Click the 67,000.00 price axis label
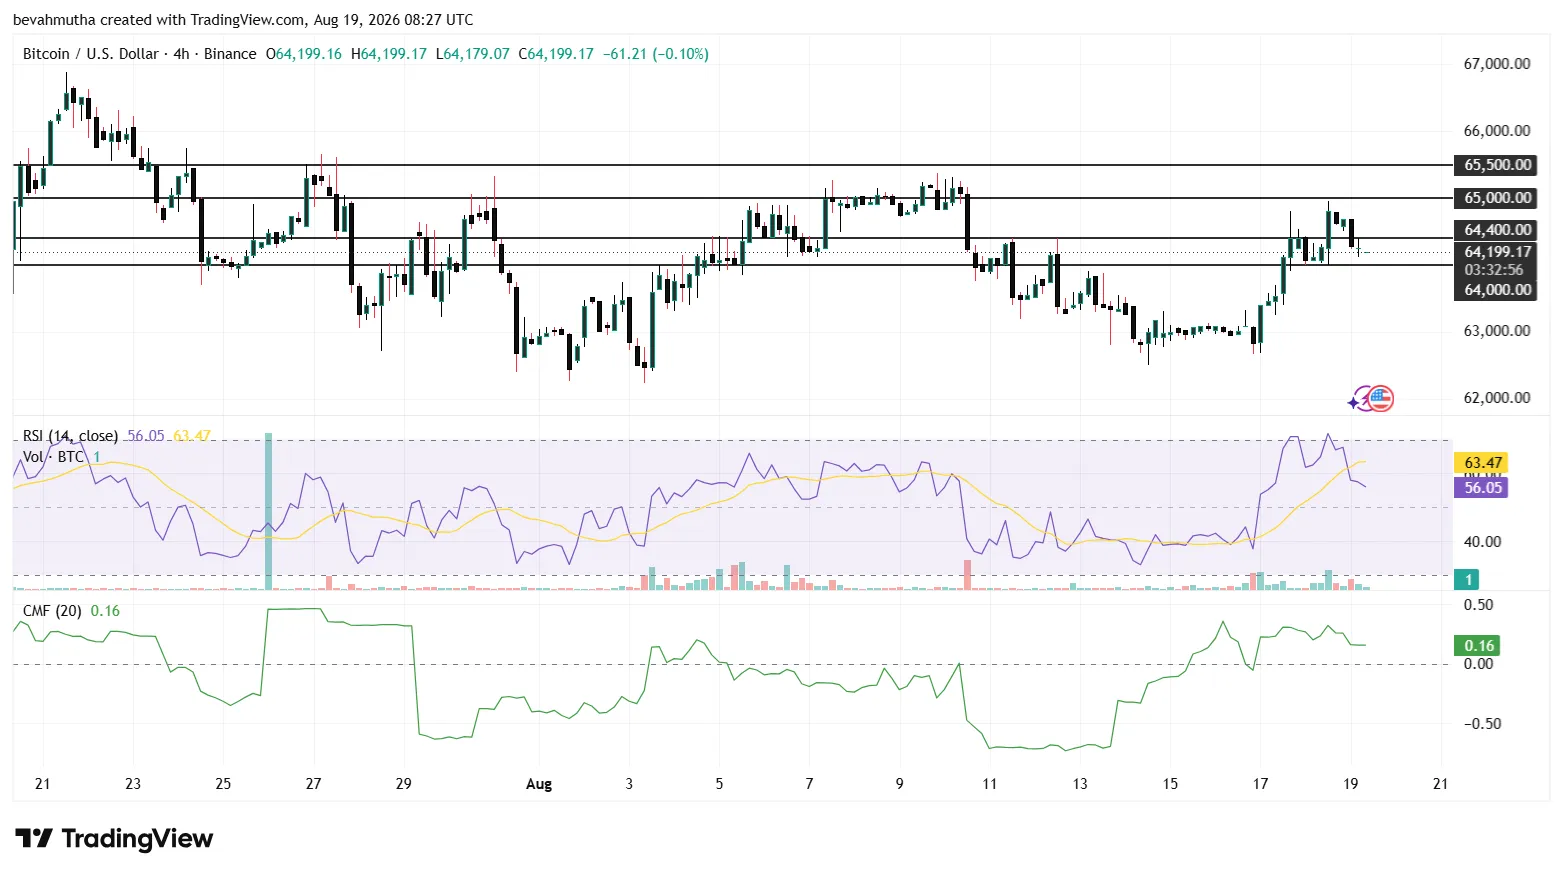Image resolution: width=1563 pixels, height=876 pixels. point(1497,64)
